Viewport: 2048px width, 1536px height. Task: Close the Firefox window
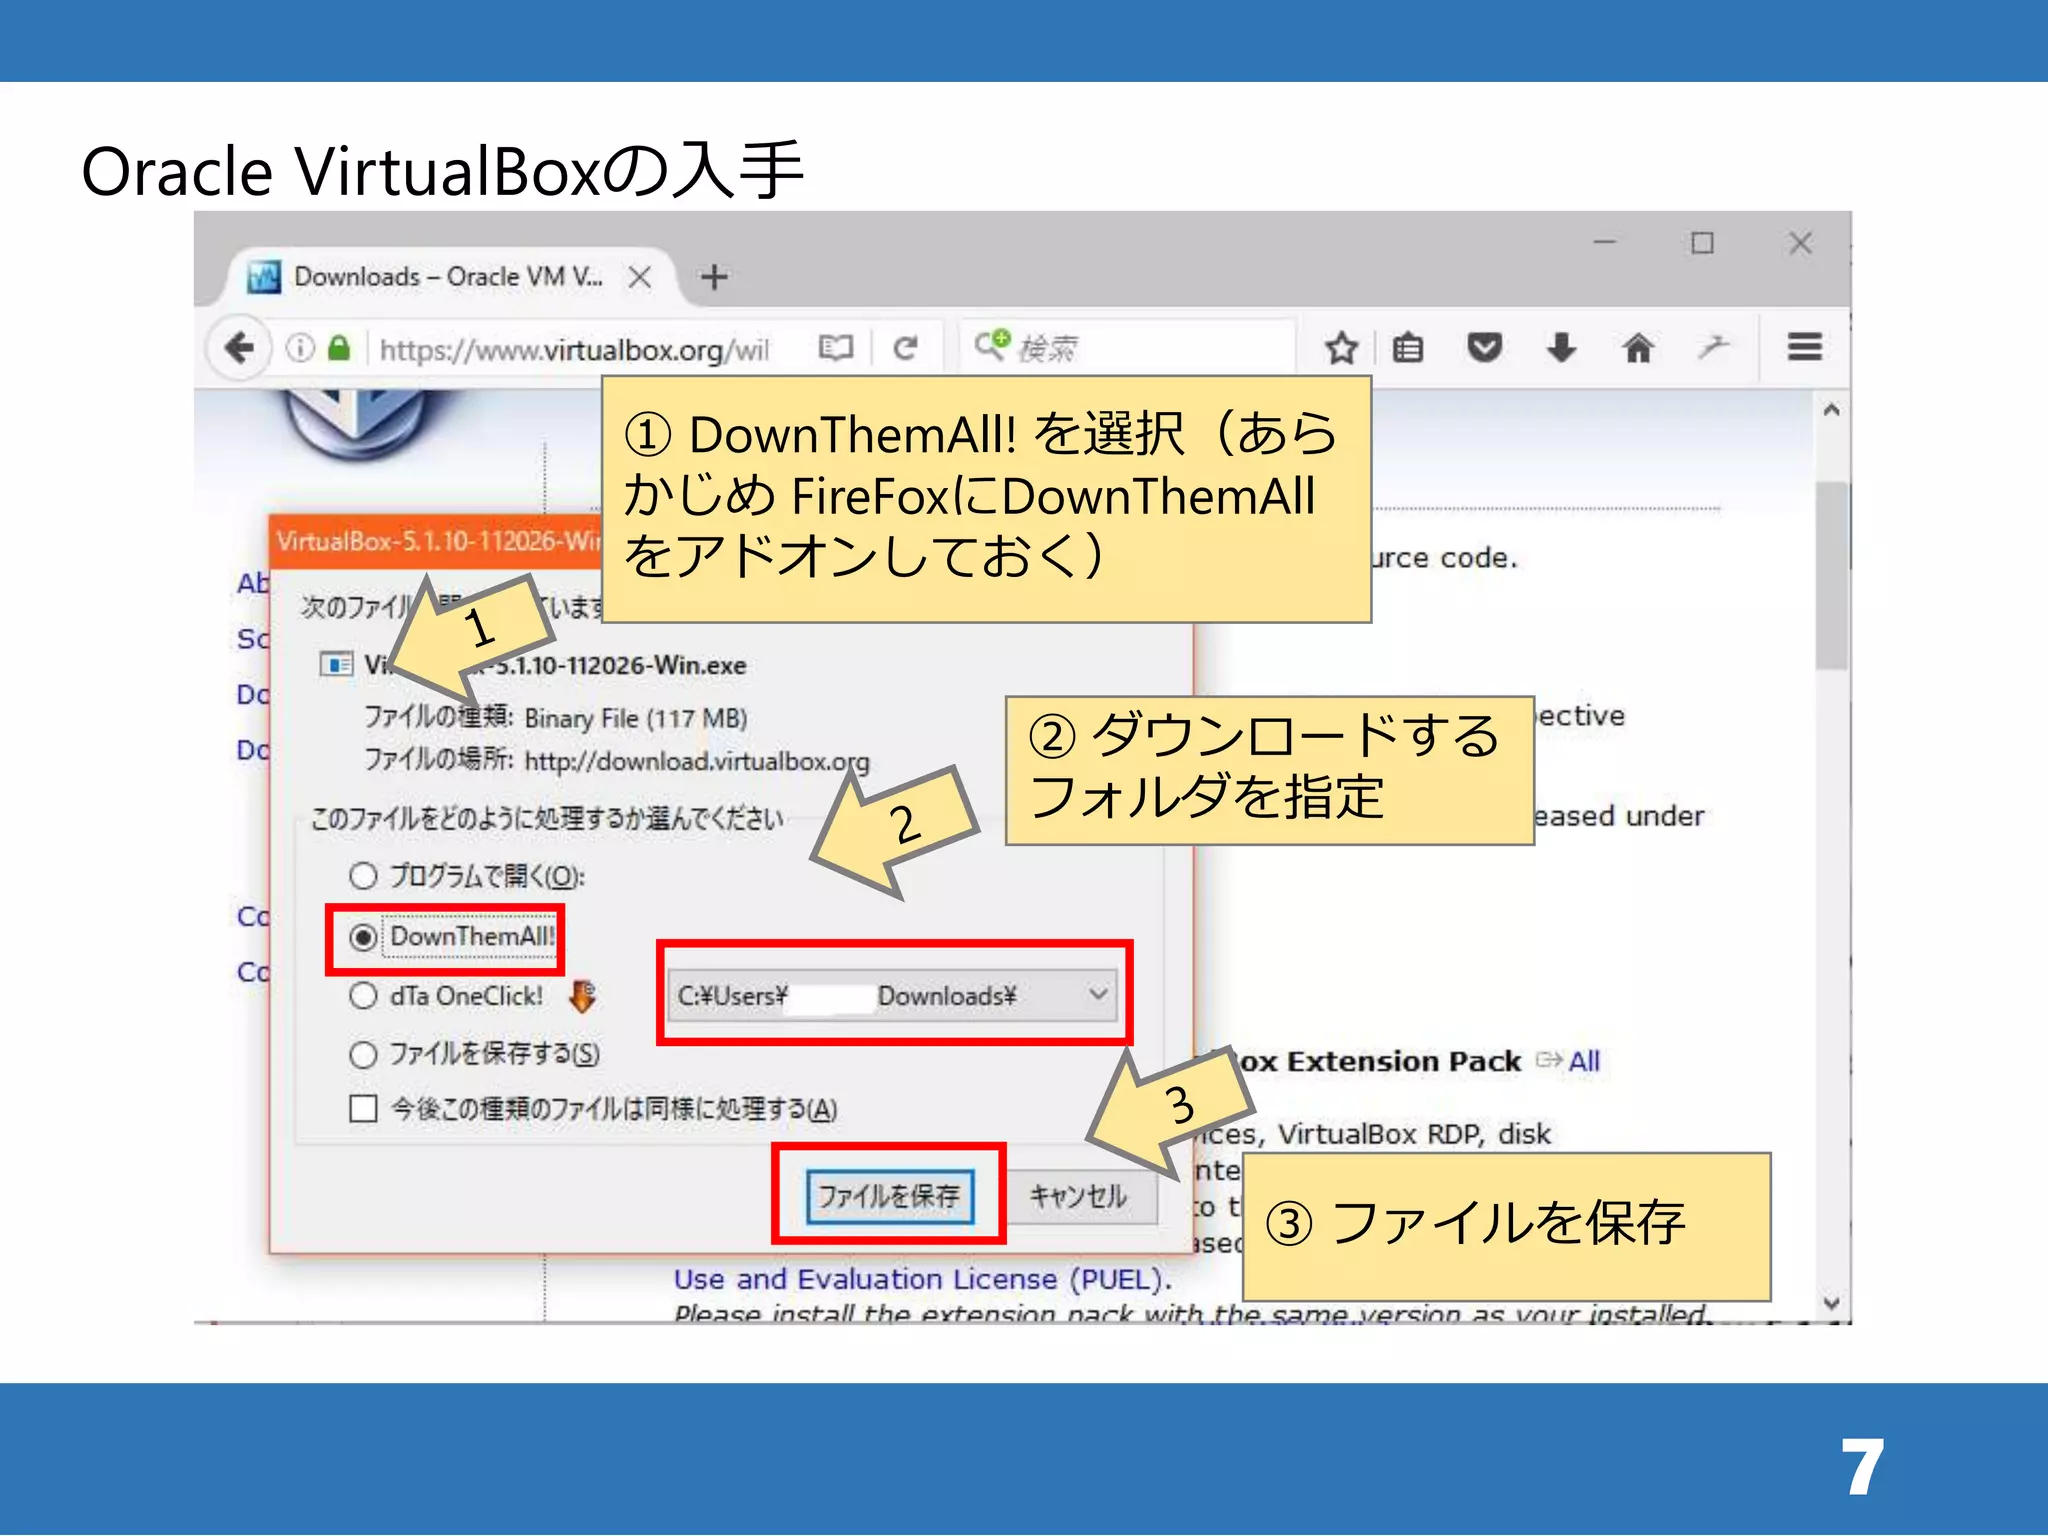tap(1800, 243)
